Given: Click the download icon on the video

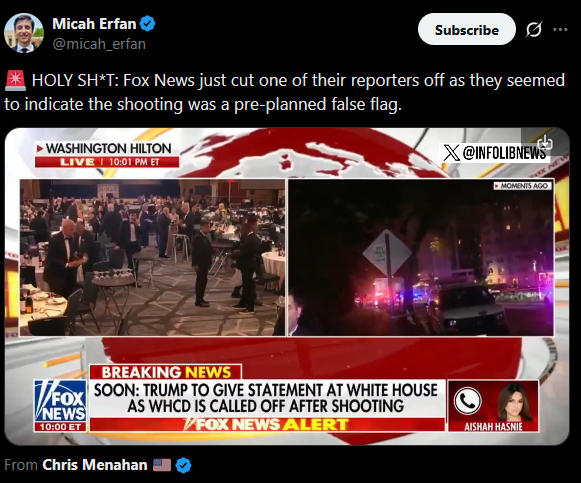Looking at the screenshot, I should pos(545,143).
